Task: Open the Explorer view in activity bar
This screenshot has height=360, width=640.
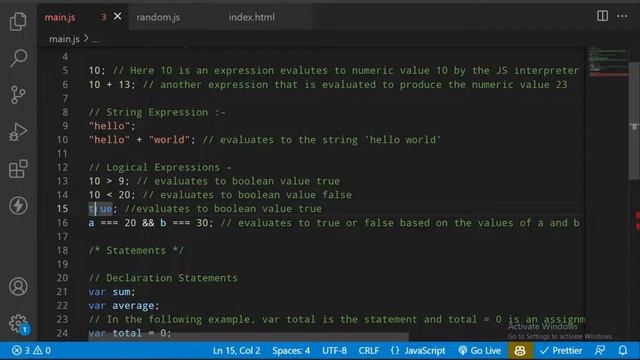Action: (18, 21)
